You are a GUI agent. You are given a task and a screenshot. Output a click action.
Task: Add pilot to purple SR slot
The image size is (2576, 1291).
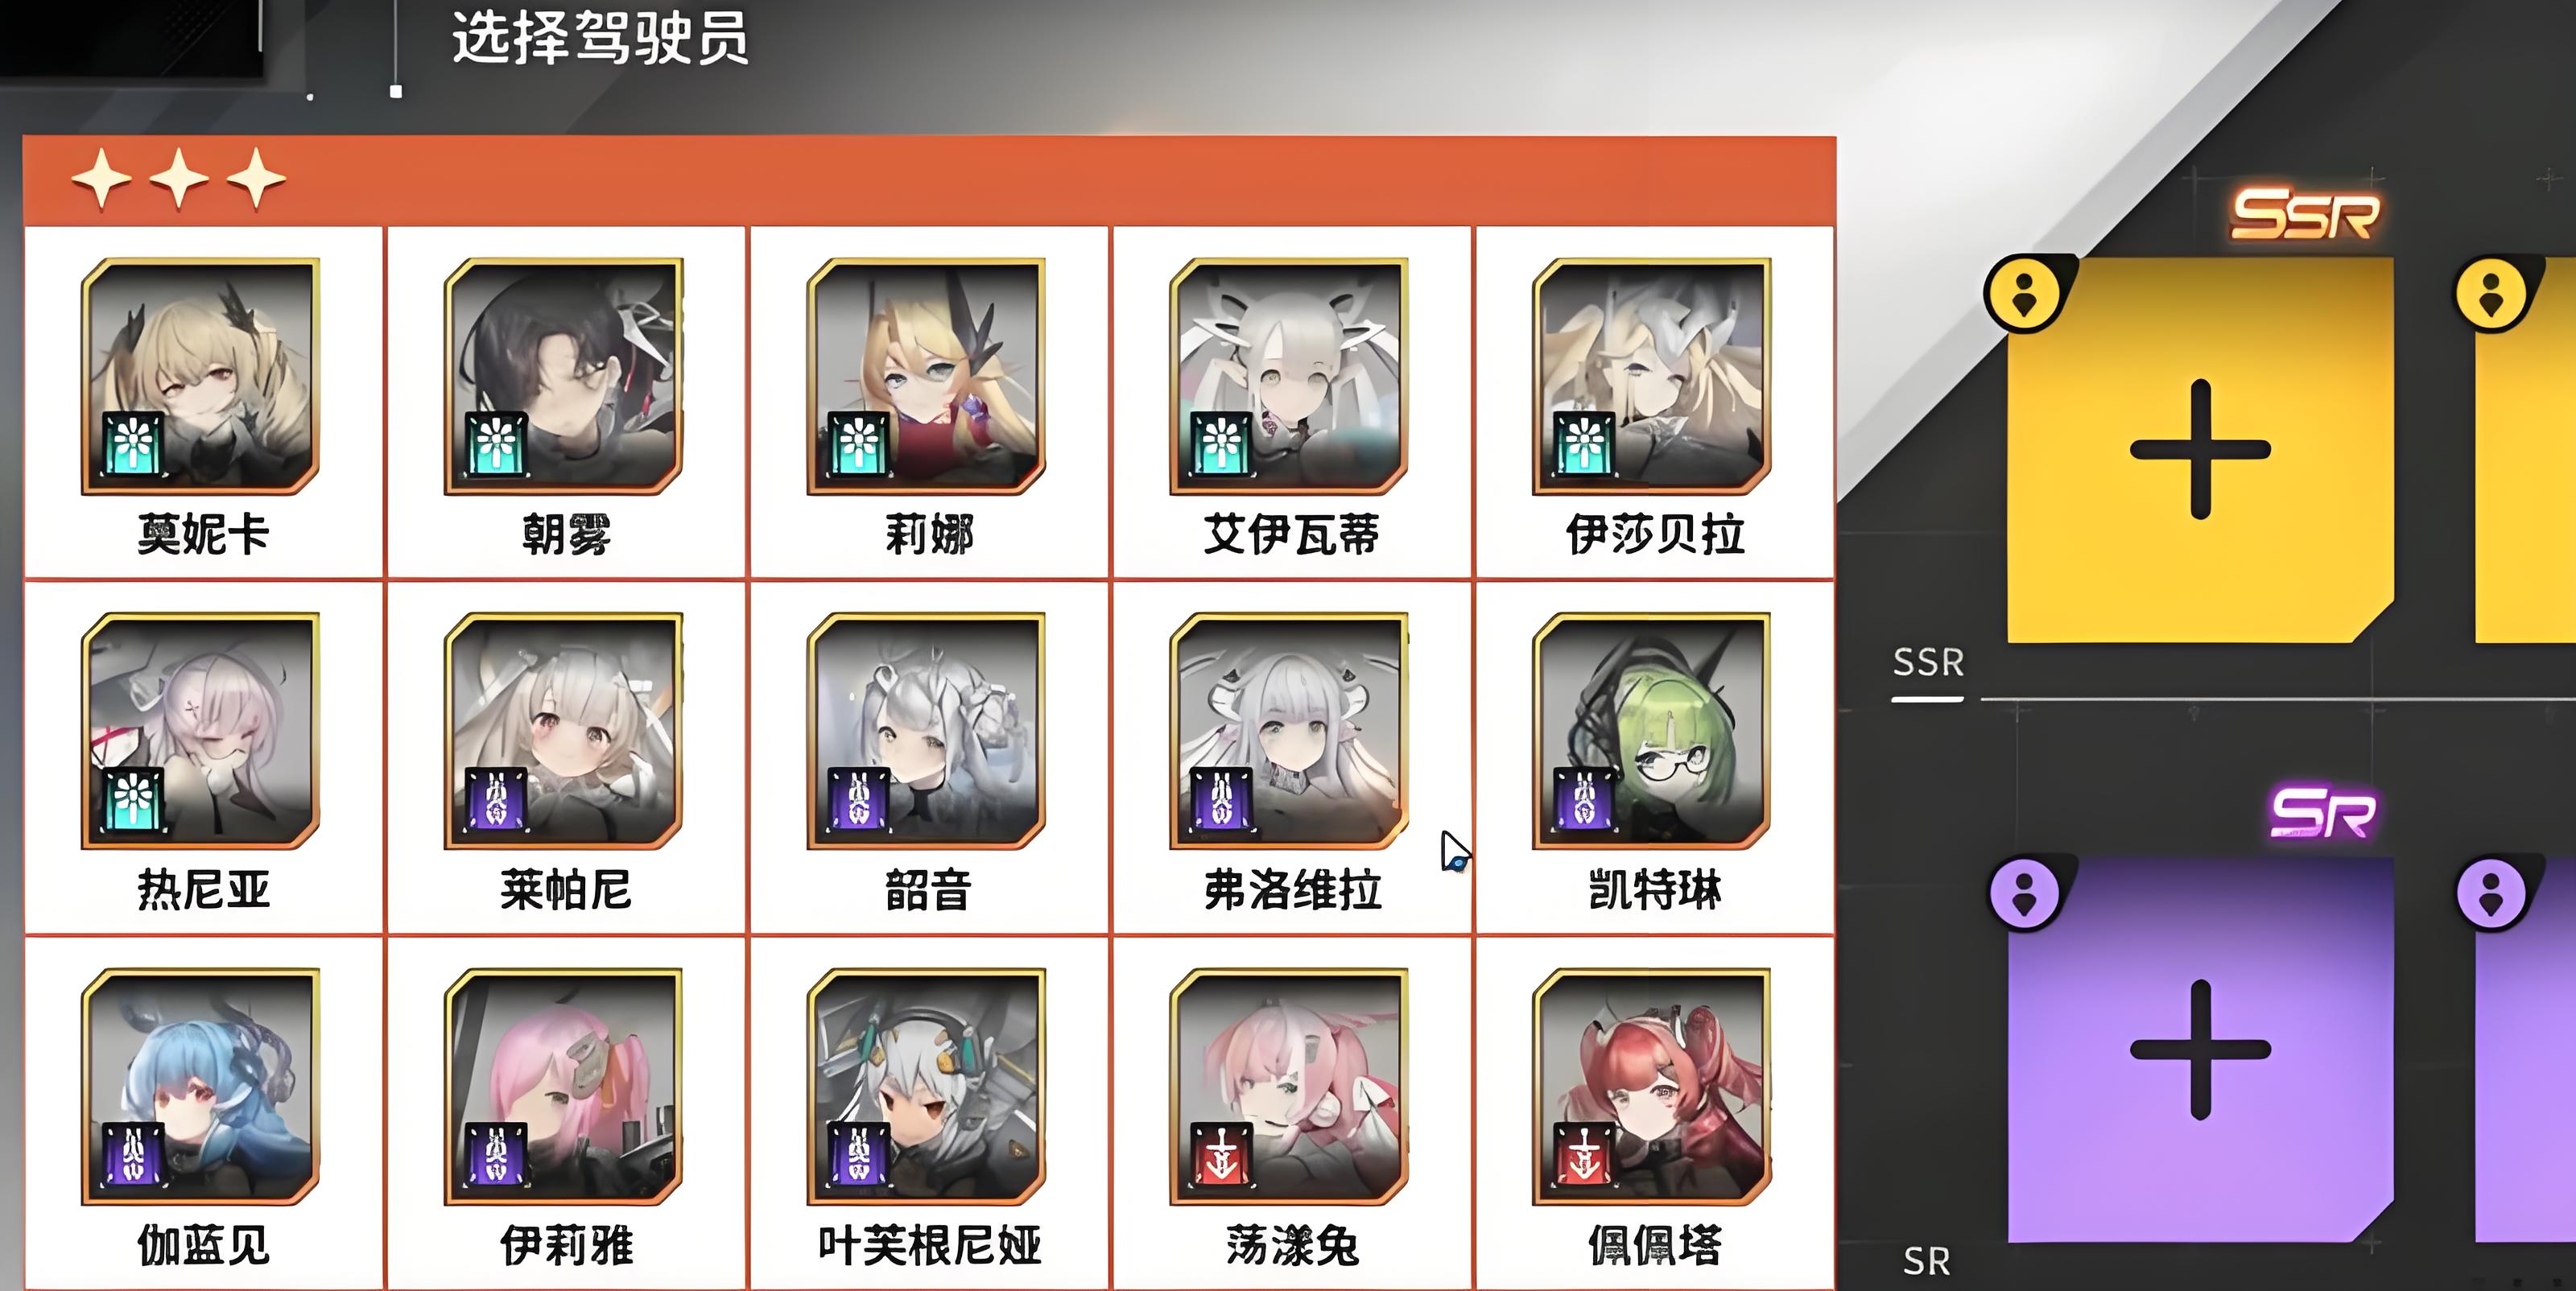(x=2200, y=1050)
